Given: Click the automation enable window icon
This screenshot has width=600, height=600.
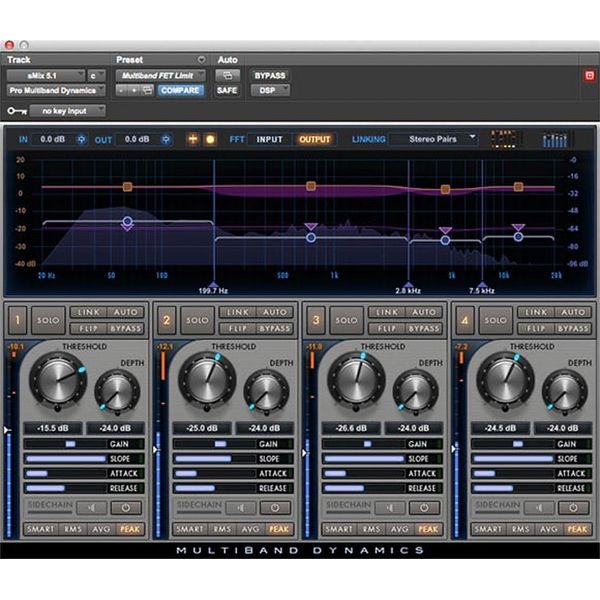Looking at the screenshot, I should pyautogui.click(x=227, y=75).
